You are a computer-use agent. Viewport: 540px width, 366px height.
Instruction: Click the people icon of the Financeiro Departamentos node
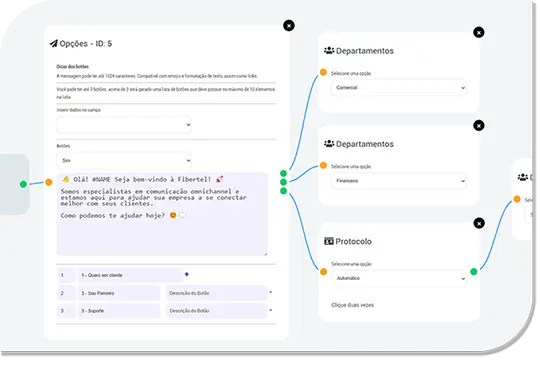(x=329, y=144)
